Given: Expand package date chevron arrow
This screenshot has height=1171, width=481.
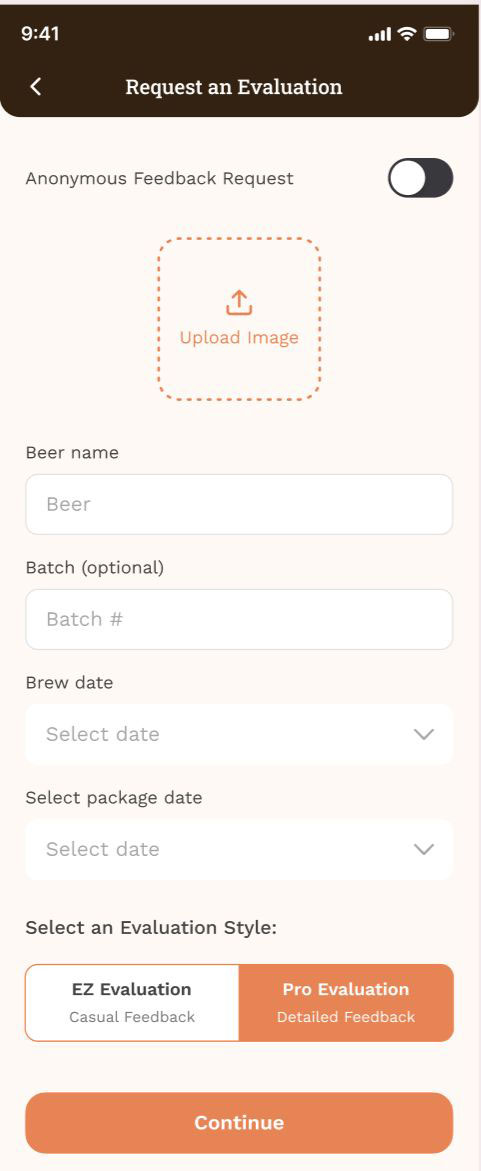Looking at the screenshot, I should tap(423, 850).
